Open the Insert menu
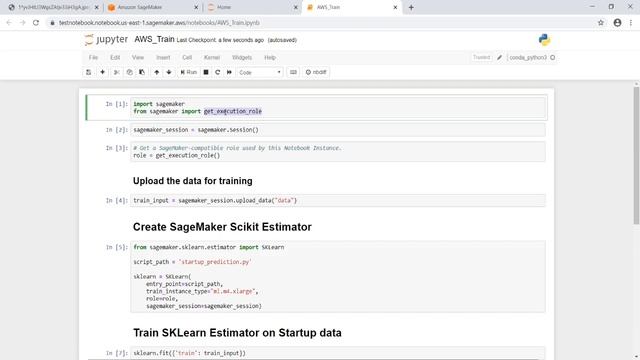 point(163,58)
